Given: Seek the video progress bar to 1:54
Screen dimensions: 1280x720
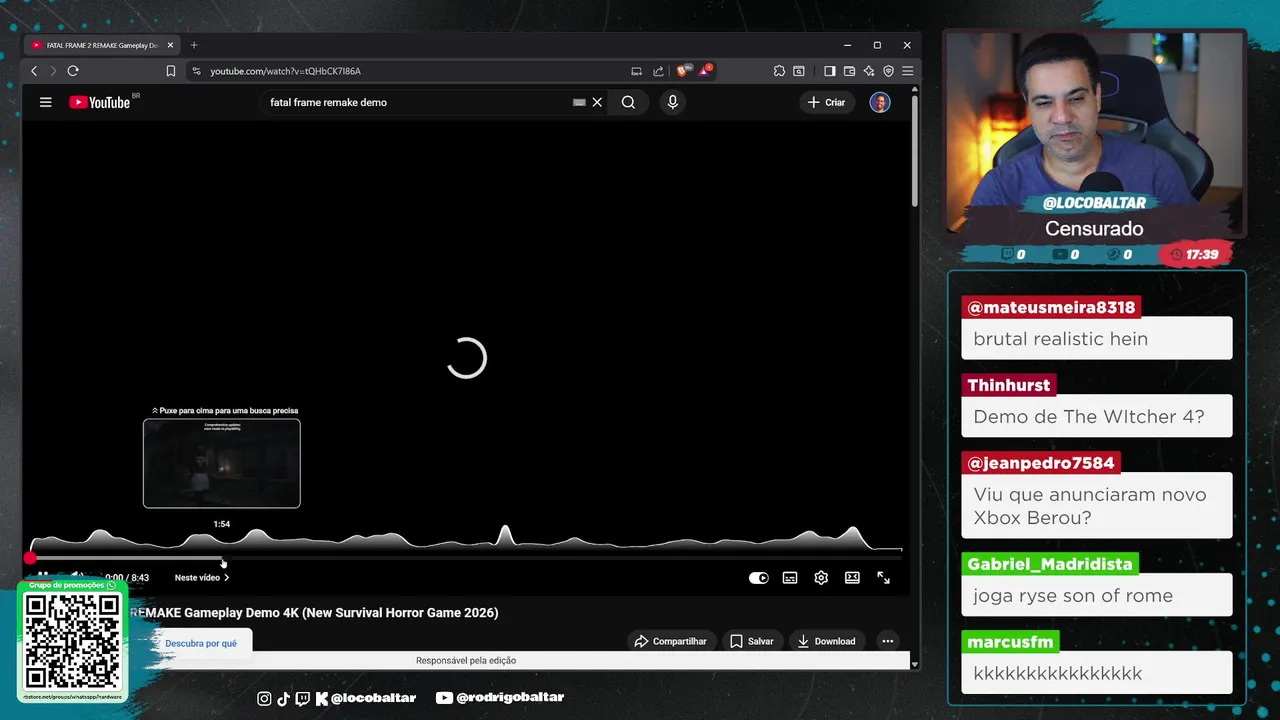Looking at the screenshot, I should tap(222, 558).
